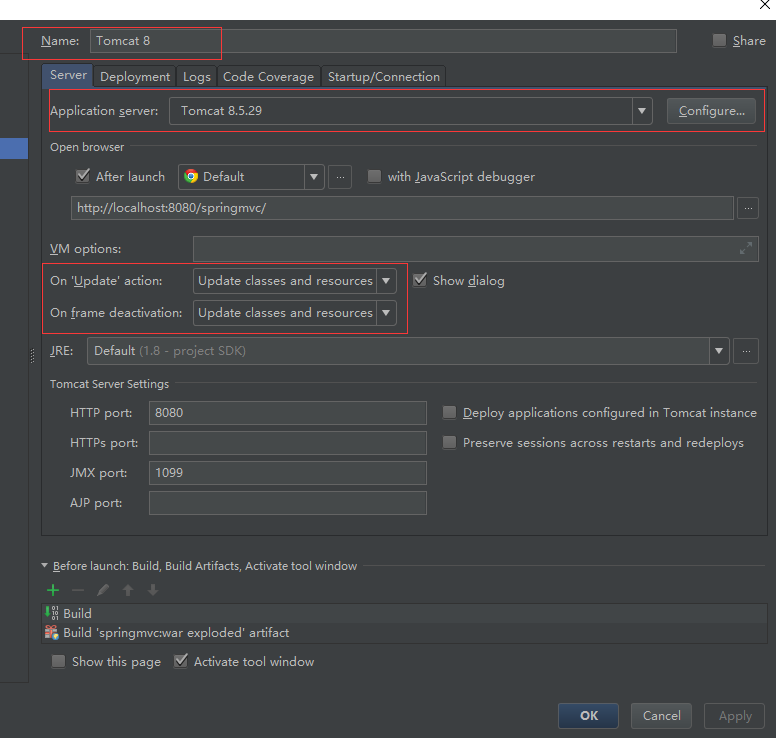Screen dimensions: 776x738
Task: Switch to the Logs tab
Action: tap(196, 77)
